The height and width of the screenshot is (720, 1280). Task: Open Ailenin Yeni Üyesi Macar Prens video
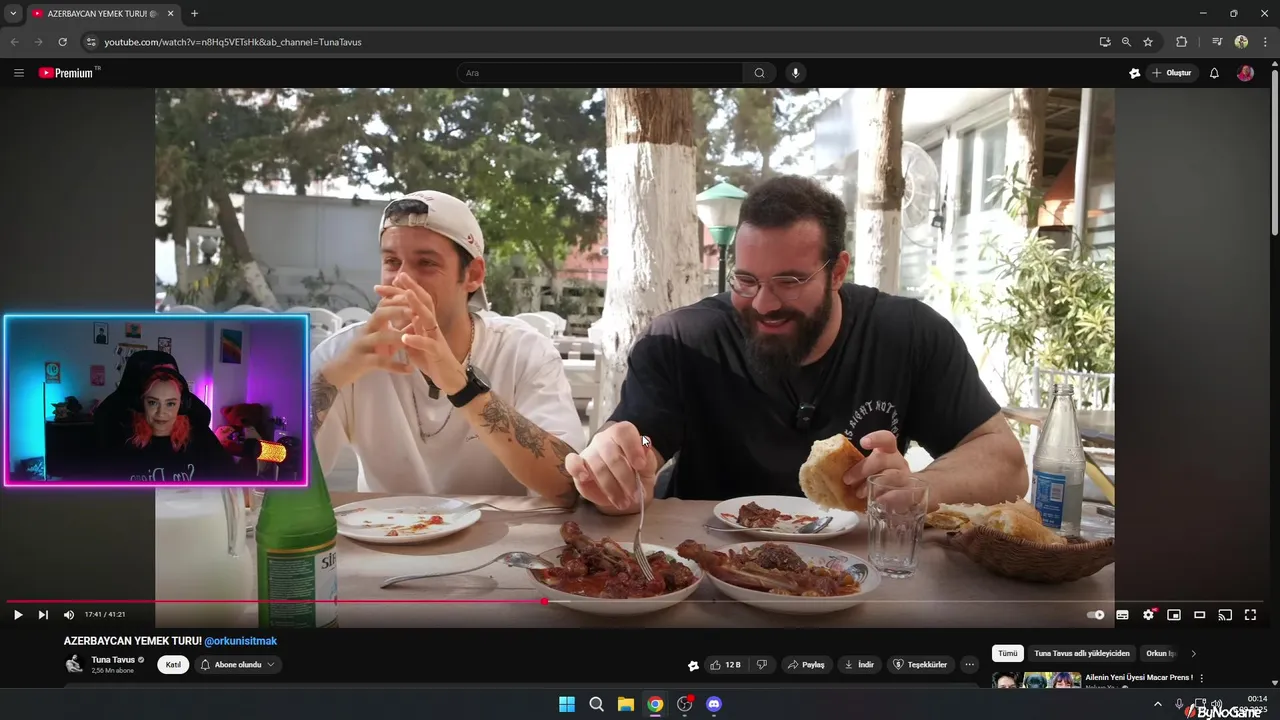[x=1139, y=677]
